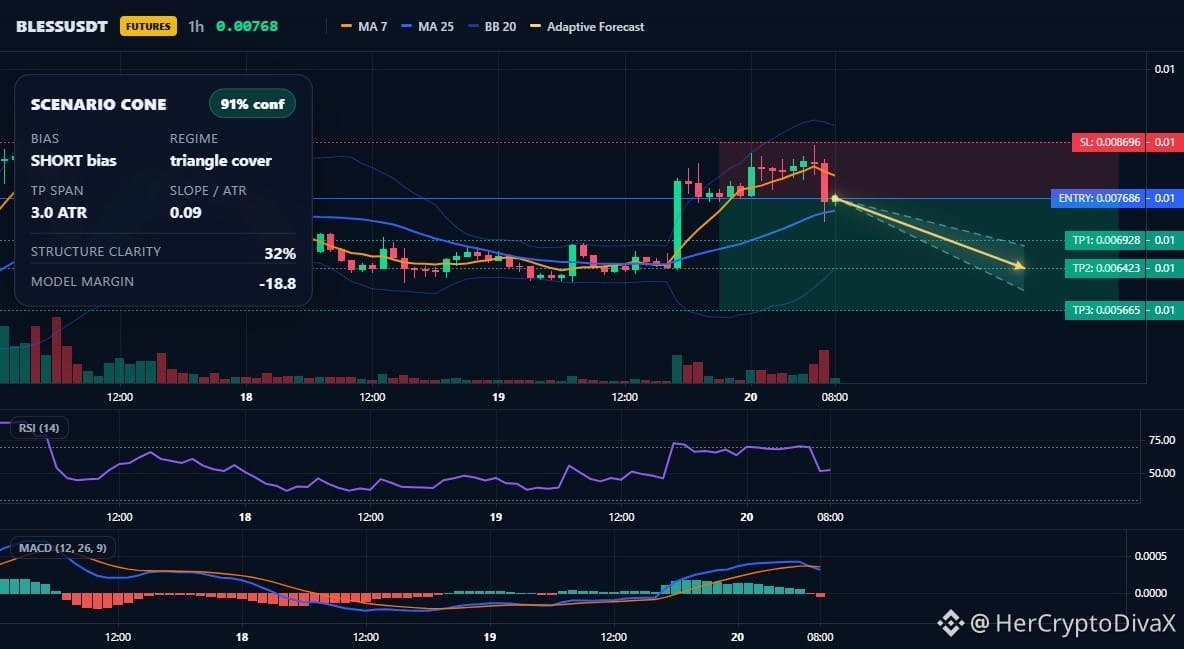Toggle the MA 7 legend entry

pos(365,26)
